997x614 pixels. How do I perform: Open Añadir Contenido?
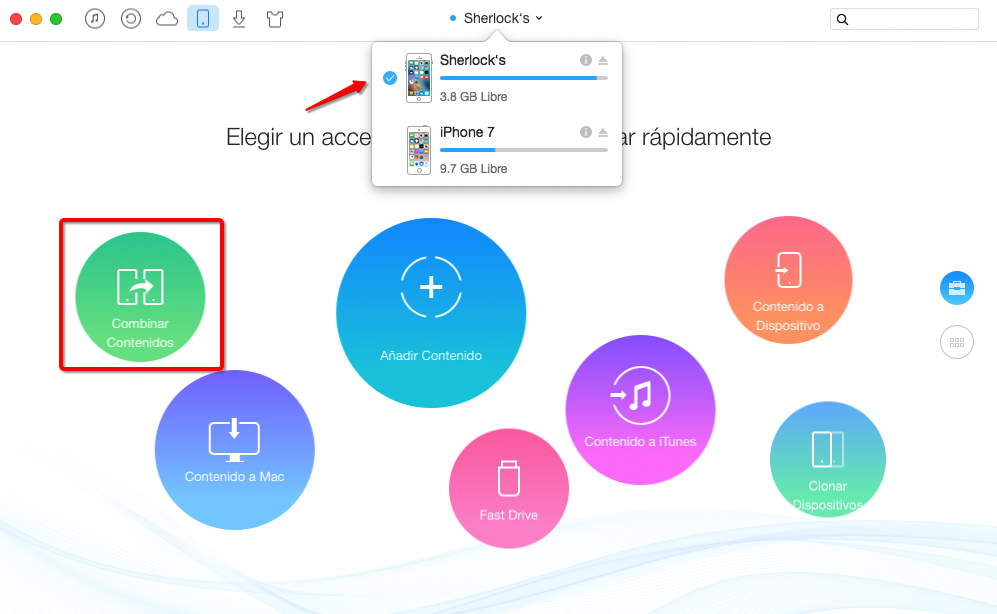tap(431, 313)
